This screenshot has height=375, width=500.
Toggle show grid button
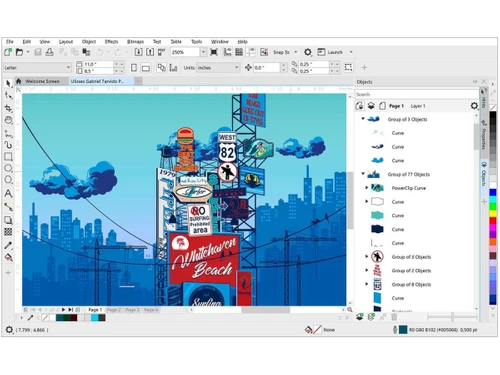pyautogui.click(x=239, y=52)
